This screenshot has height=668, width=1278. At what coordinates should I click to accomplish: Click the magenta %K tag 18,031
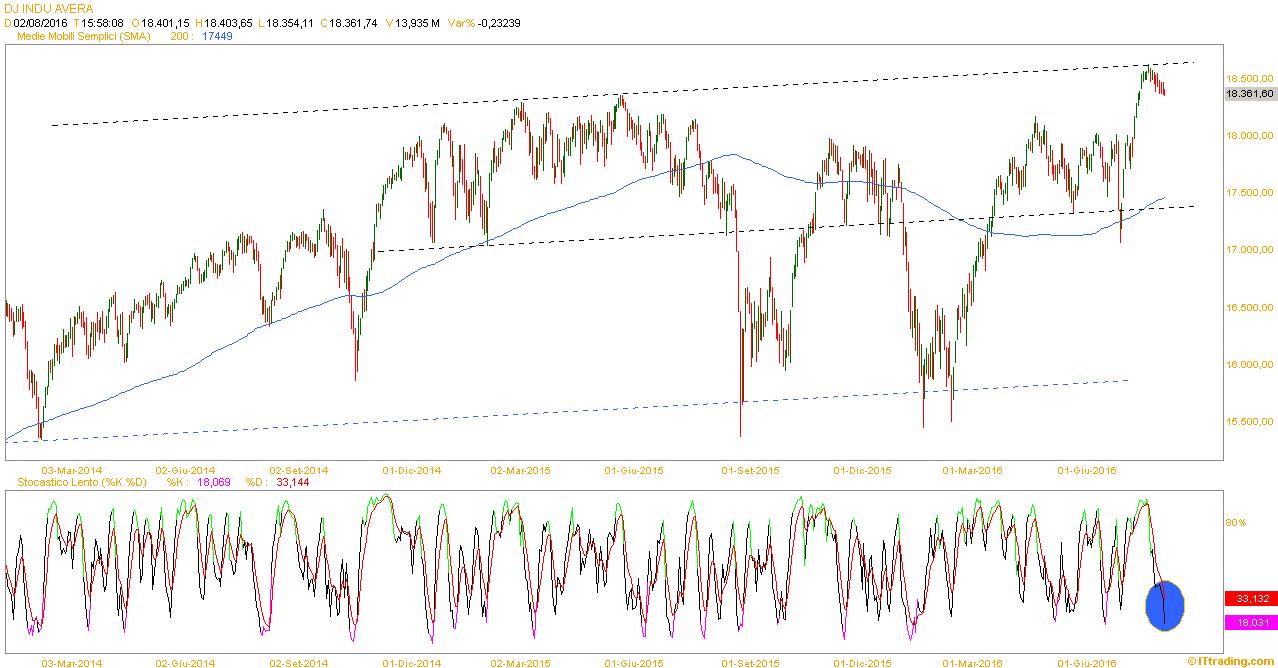click(1250, 622)
